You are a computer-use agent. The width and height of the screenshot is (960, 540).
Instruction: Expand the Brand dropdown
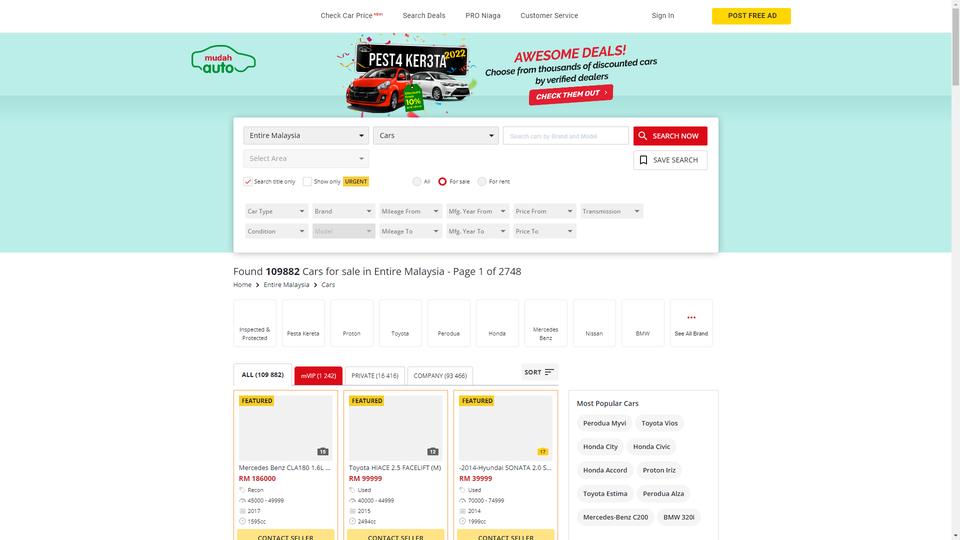pos(343,211)
